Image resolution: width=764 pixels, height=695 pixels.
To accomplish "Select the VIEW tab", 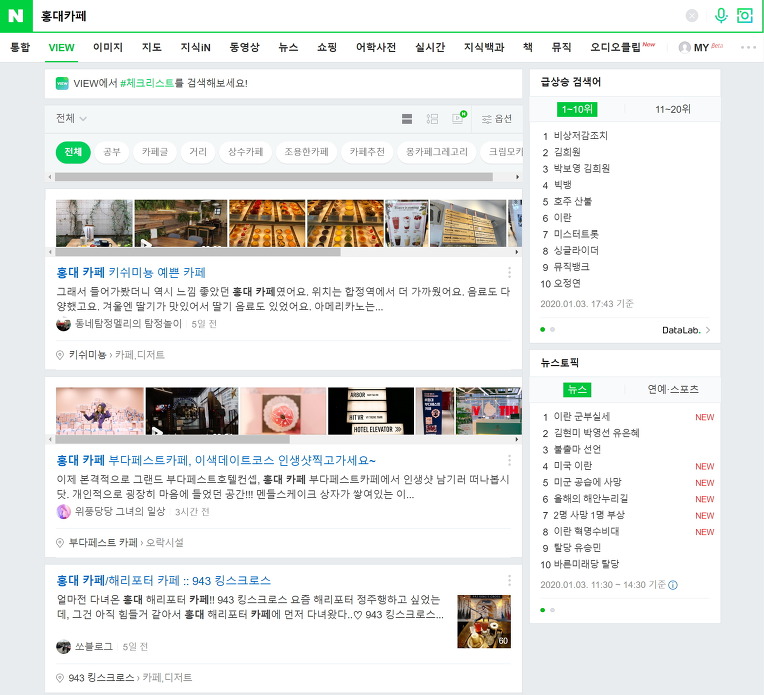I will [61, 47].
